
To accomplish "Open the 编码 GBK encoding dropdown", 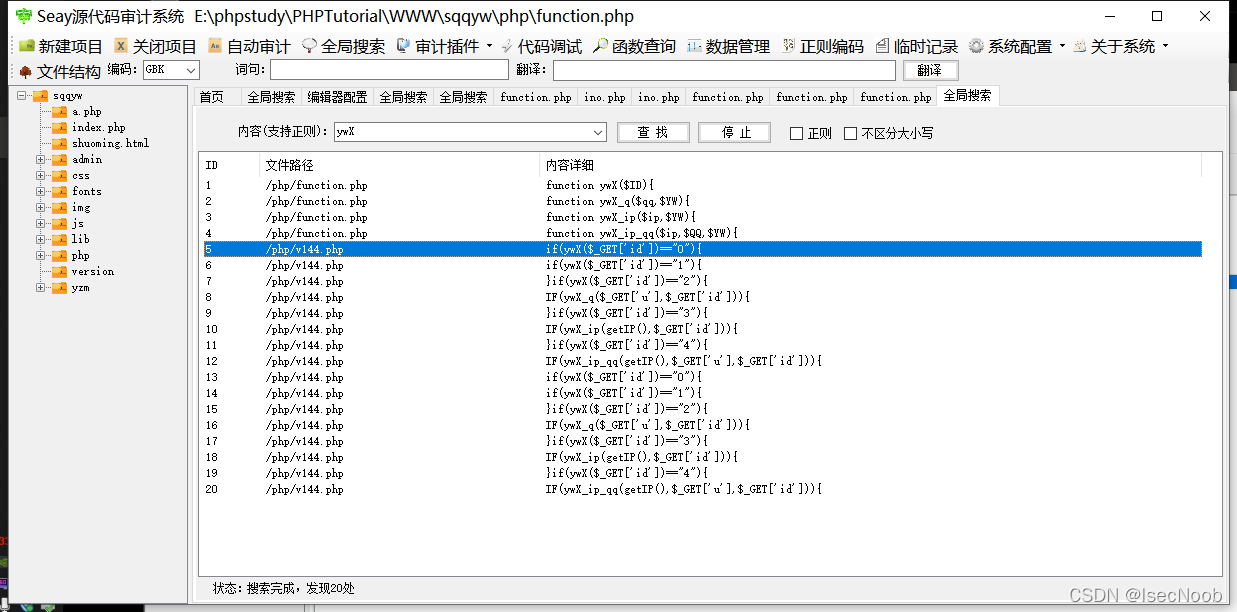I will 191,70.
